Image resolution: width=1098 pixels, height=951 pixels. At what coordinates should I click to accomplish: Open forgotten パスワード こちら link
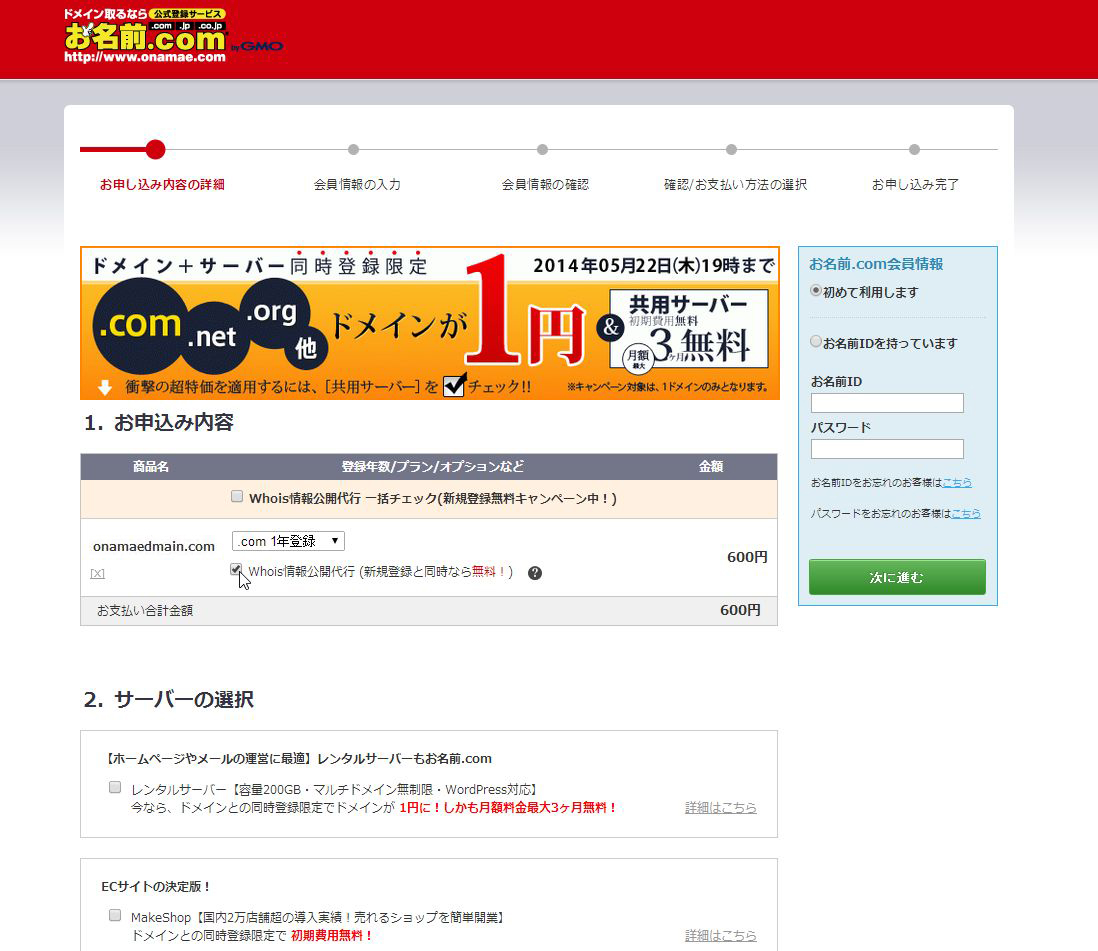click(966, 513)
